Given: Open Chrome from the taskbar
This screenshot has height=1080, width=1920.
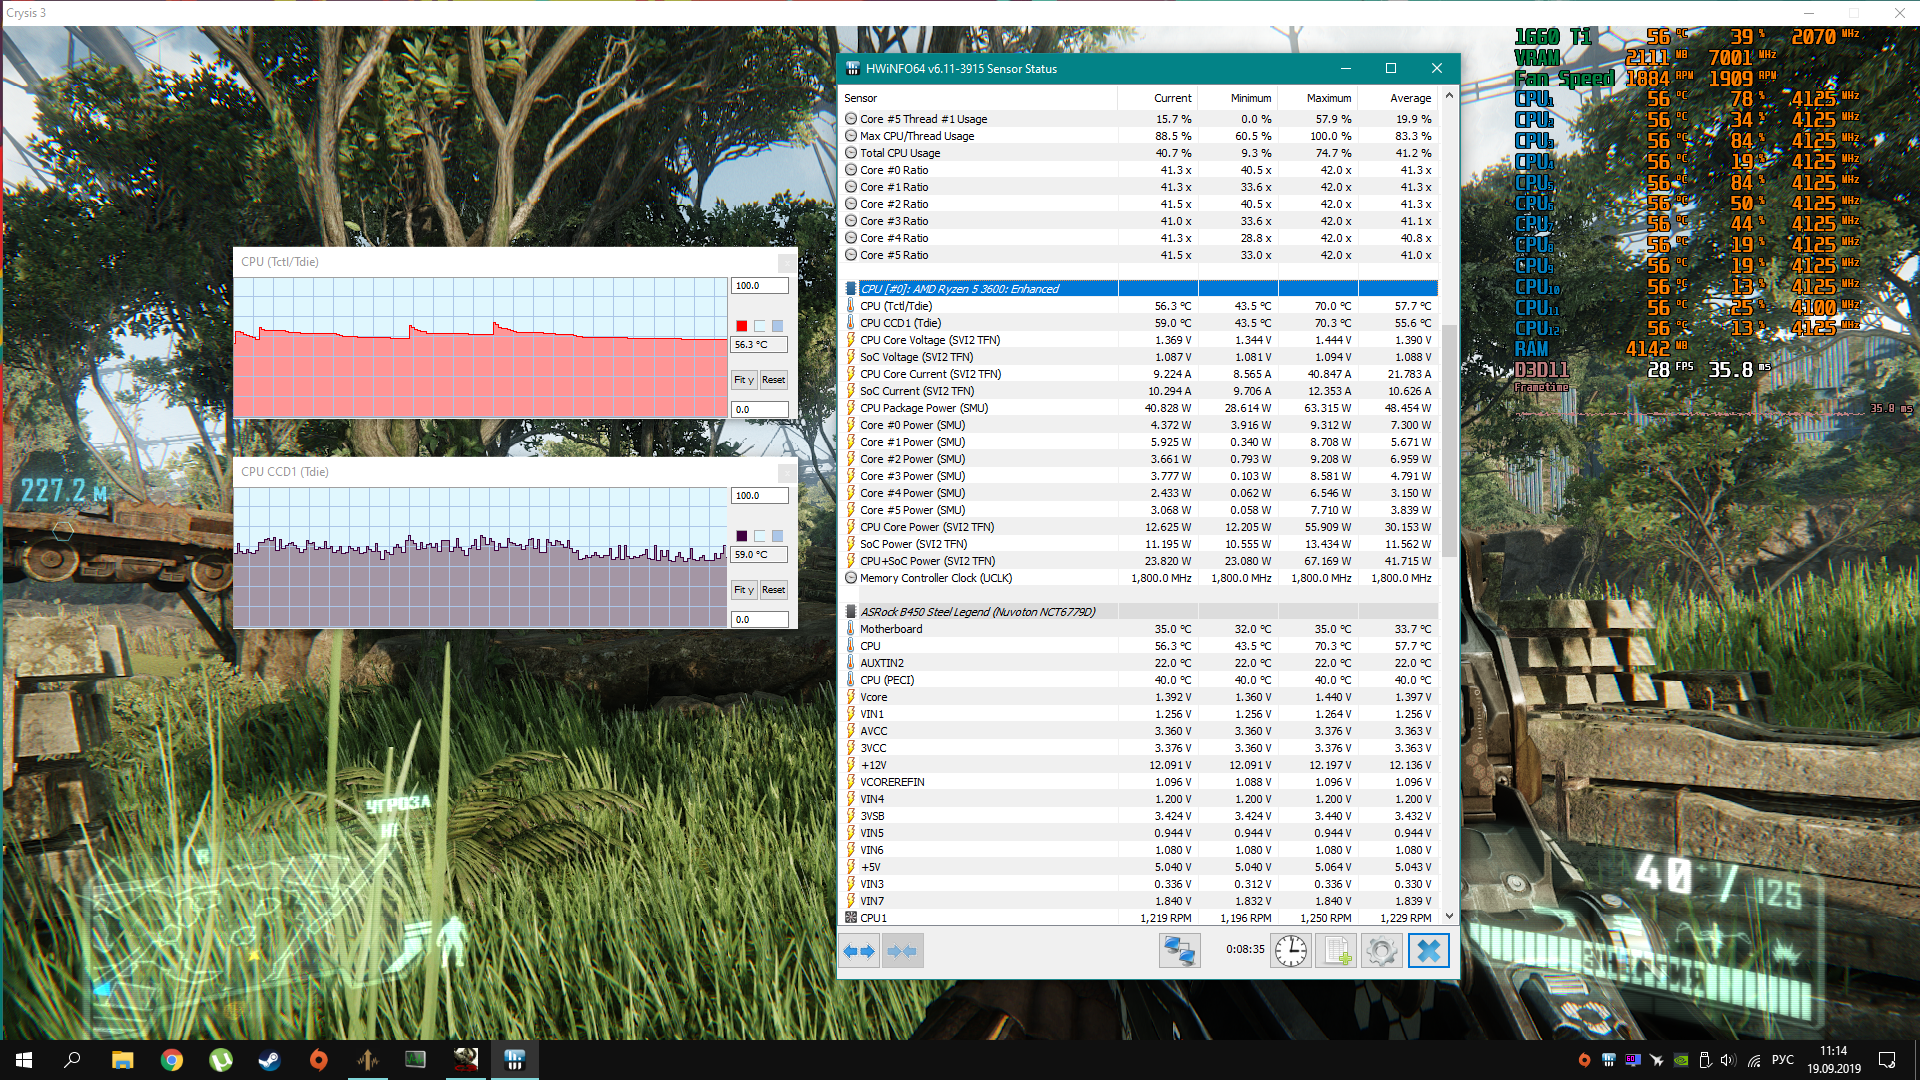Looking at the screenshot, I should tap(172, 1060).
